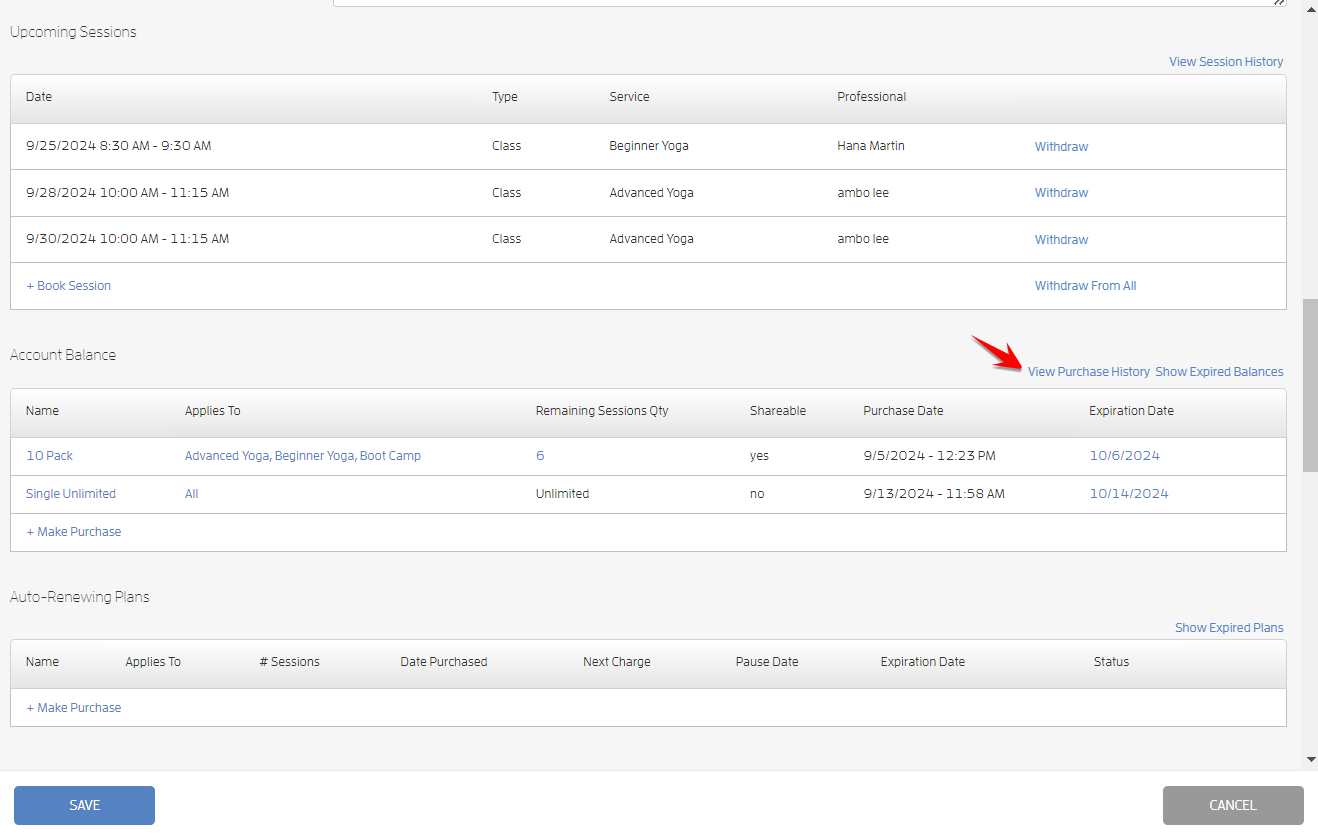Click Show Expired Balances
This screenshot has width=1318, height=837.
click(1219, 372)
